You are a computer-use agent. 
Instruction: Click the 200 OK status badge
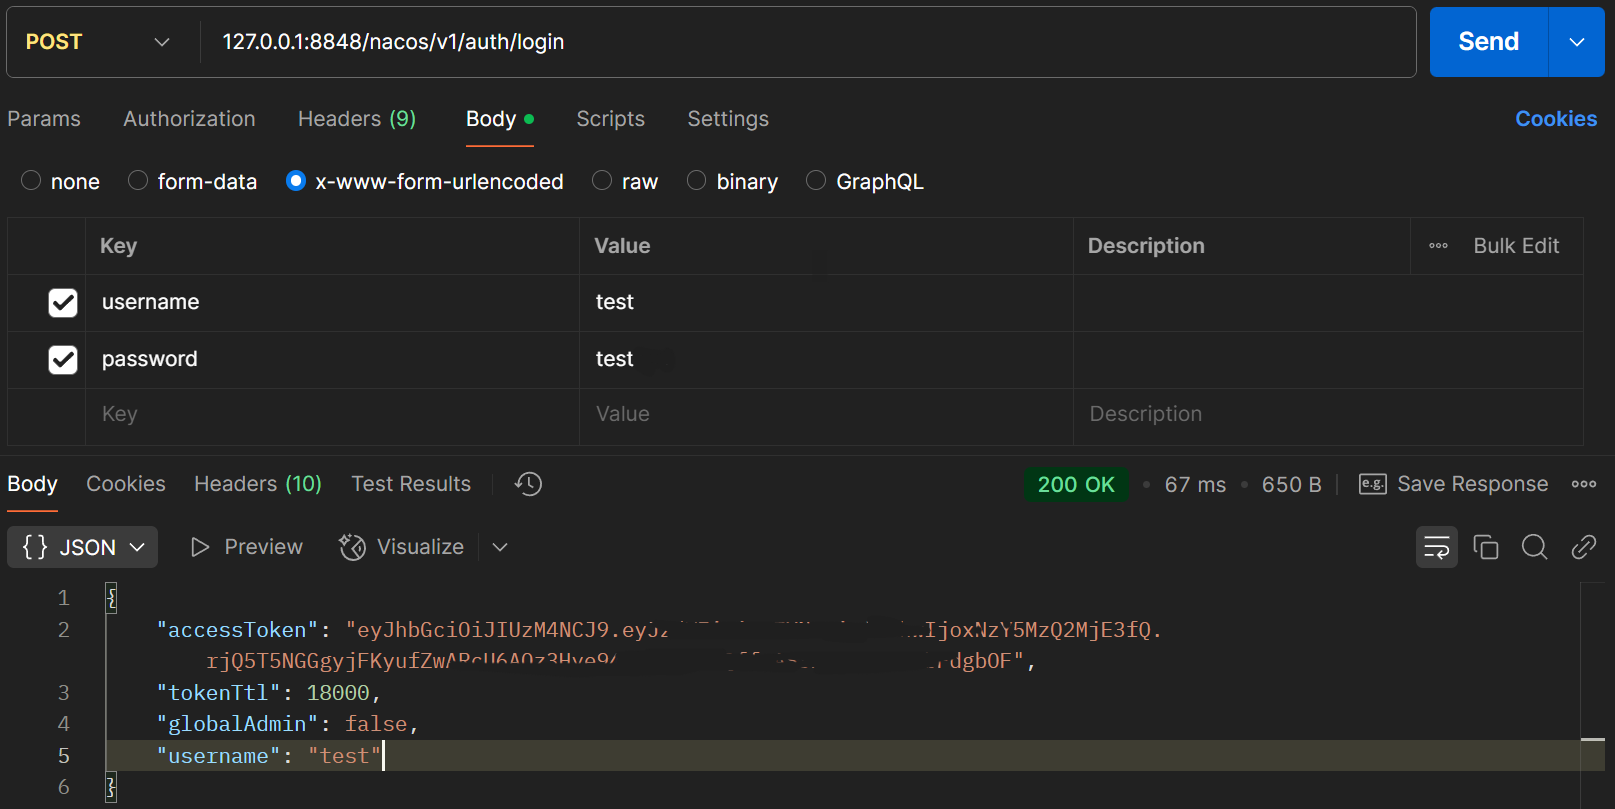(x=1076, y=484)
